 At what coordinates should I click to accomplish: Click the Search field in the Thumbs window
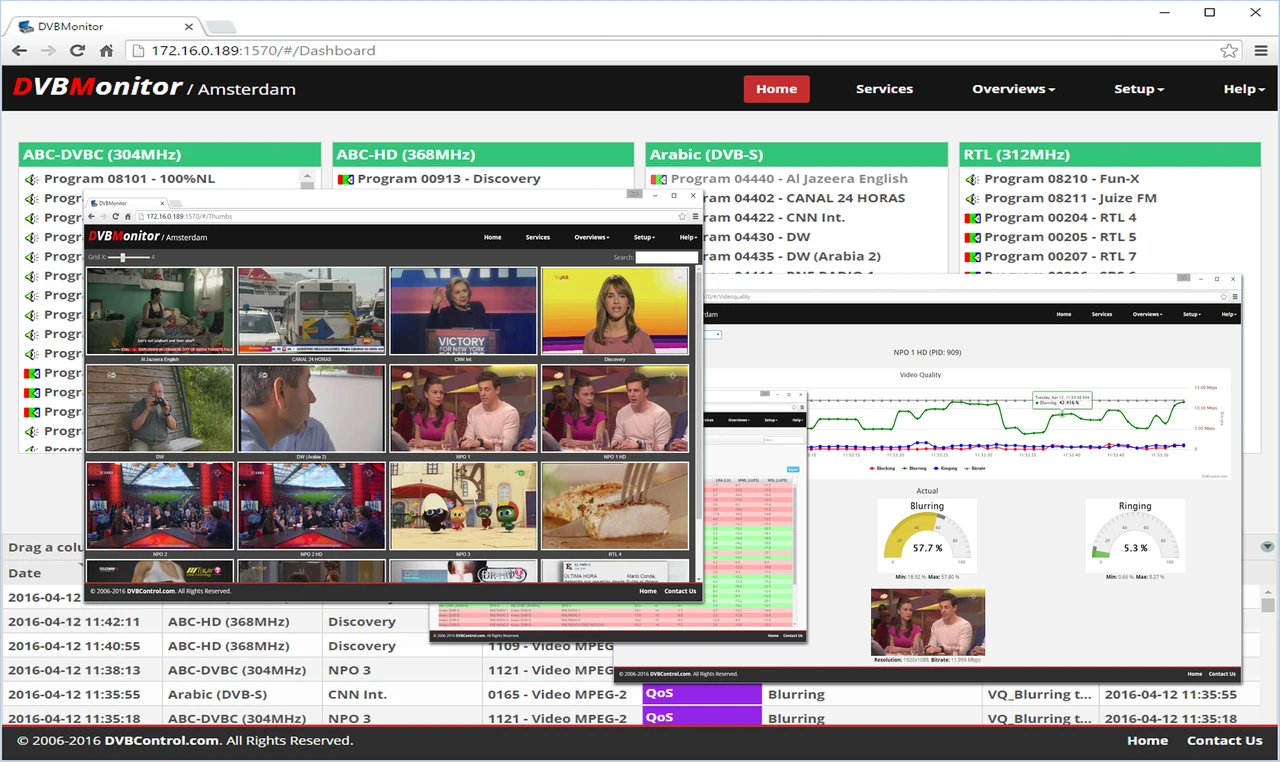(667, 258)
